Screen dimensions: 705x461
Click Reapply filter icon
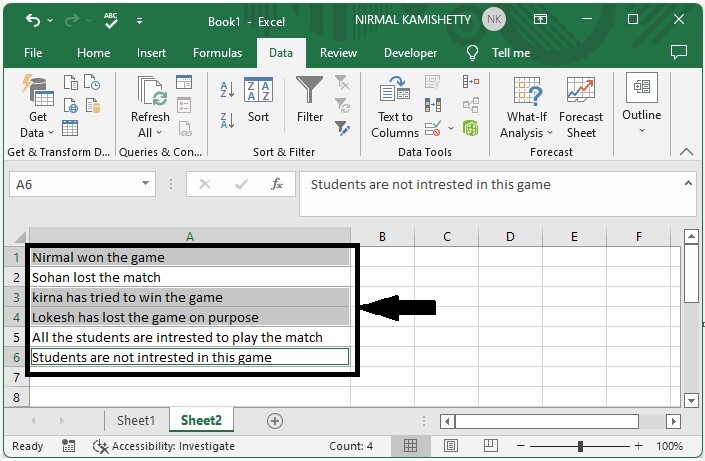point(342,106)
